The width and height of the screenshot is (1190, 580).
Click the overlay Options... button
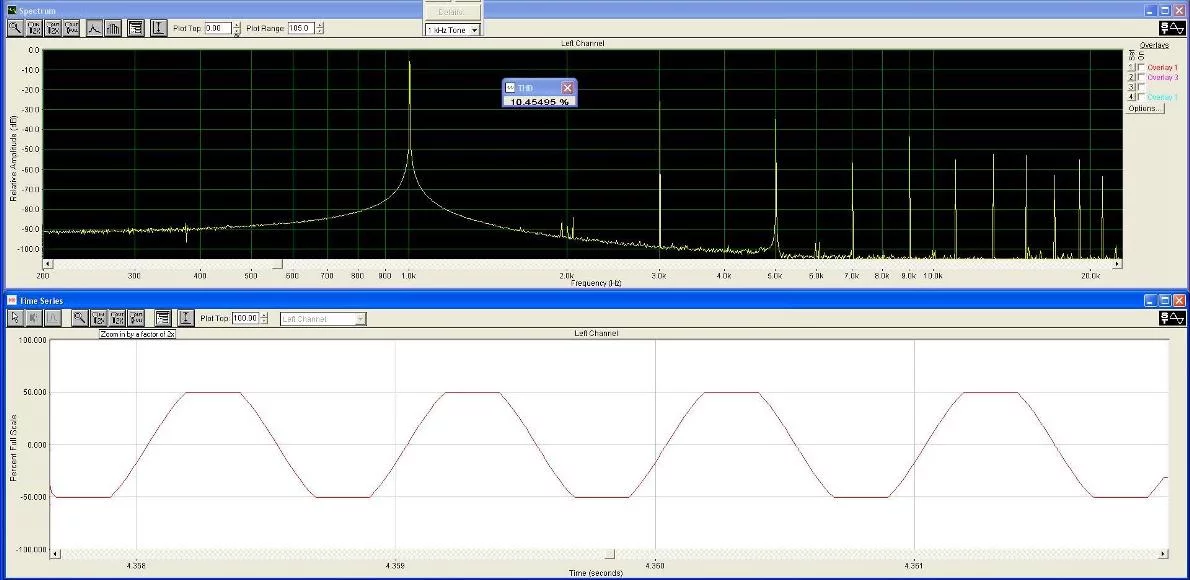(x=1145, y=108)
